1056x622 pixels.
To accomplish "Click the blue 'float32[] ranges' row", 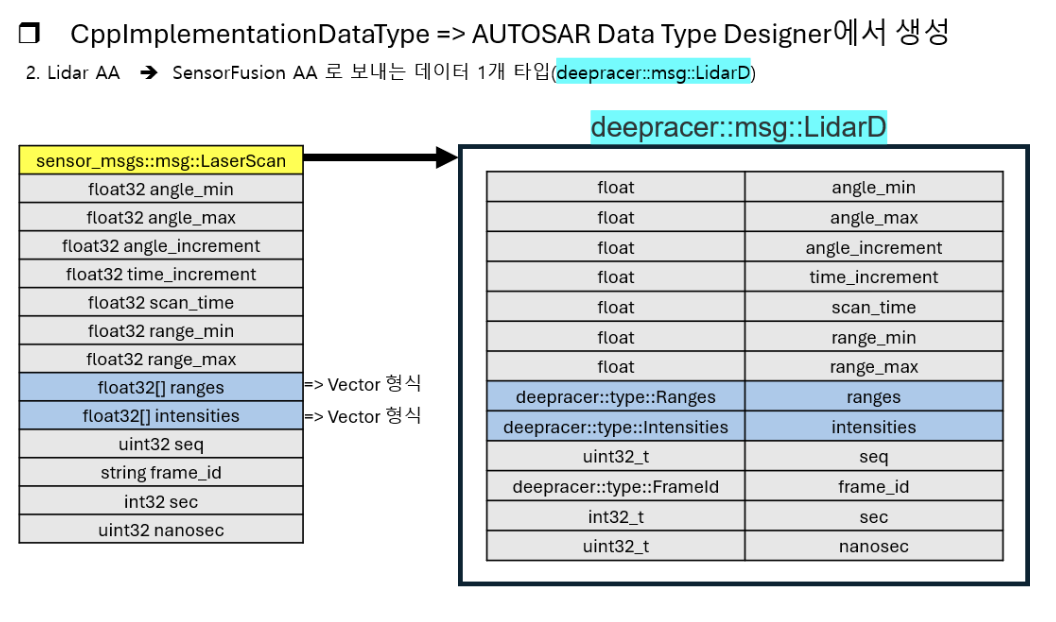I will (161, 387).
